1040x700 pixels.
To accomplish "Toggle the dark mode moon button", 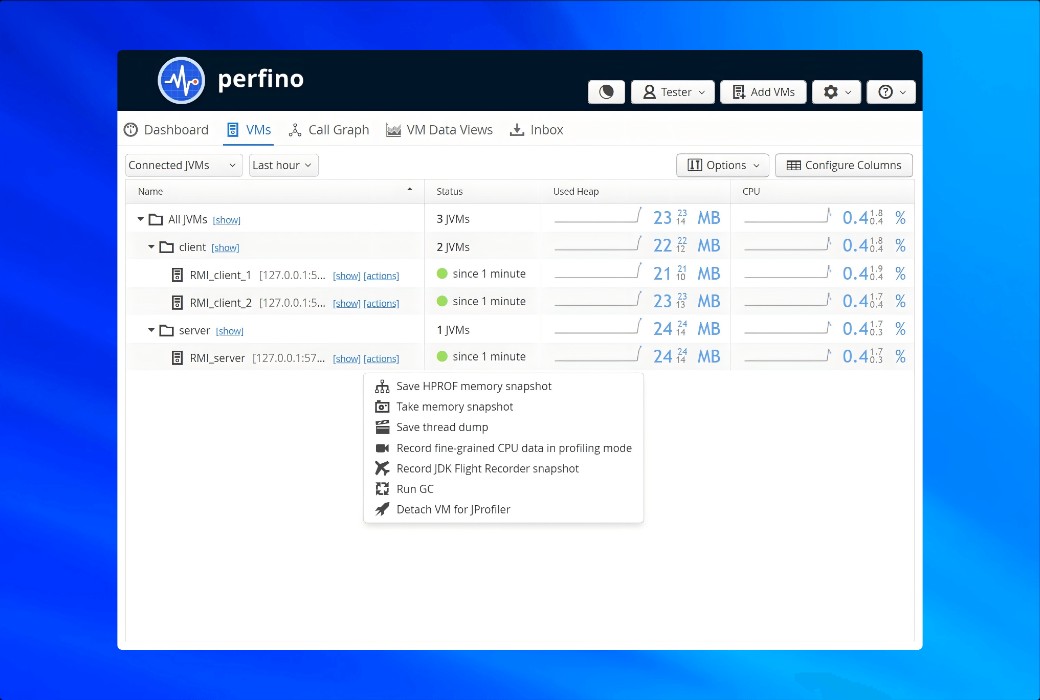I will coord(606,92).
